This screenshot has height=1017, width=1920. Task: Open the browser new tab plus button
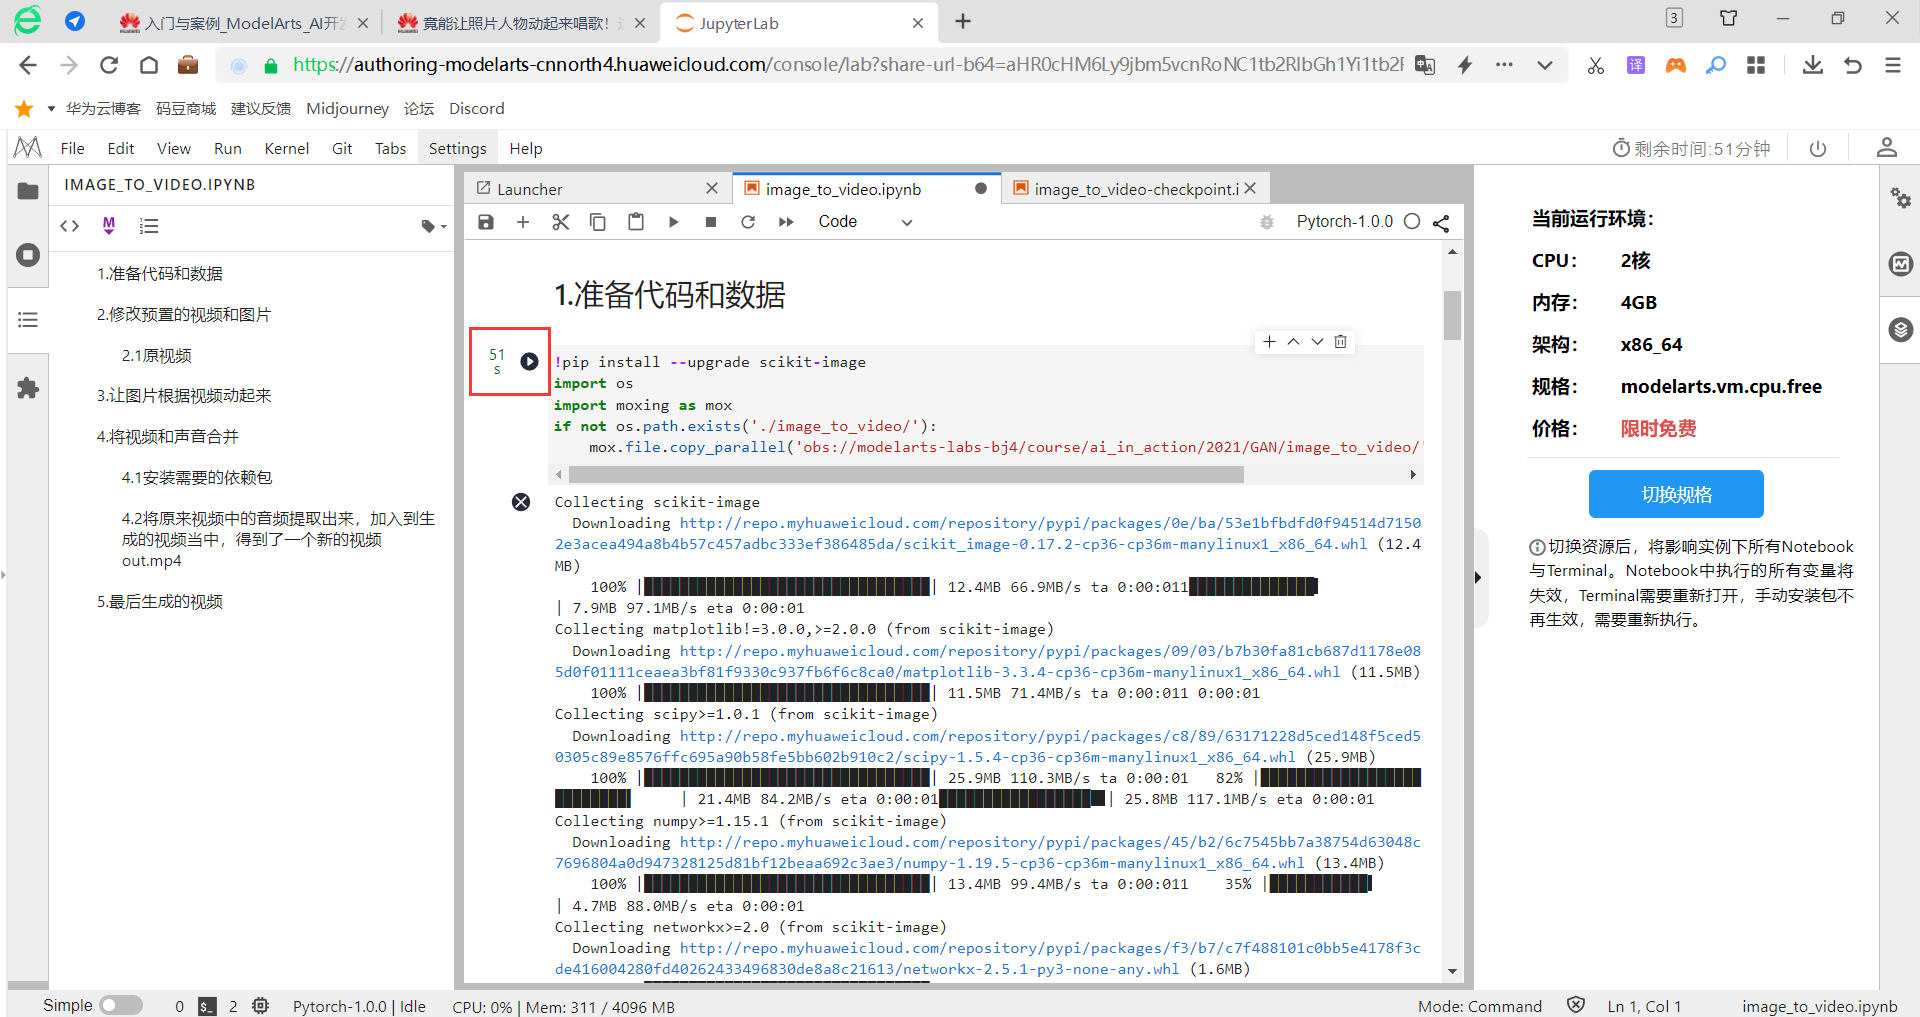point(963,21)
